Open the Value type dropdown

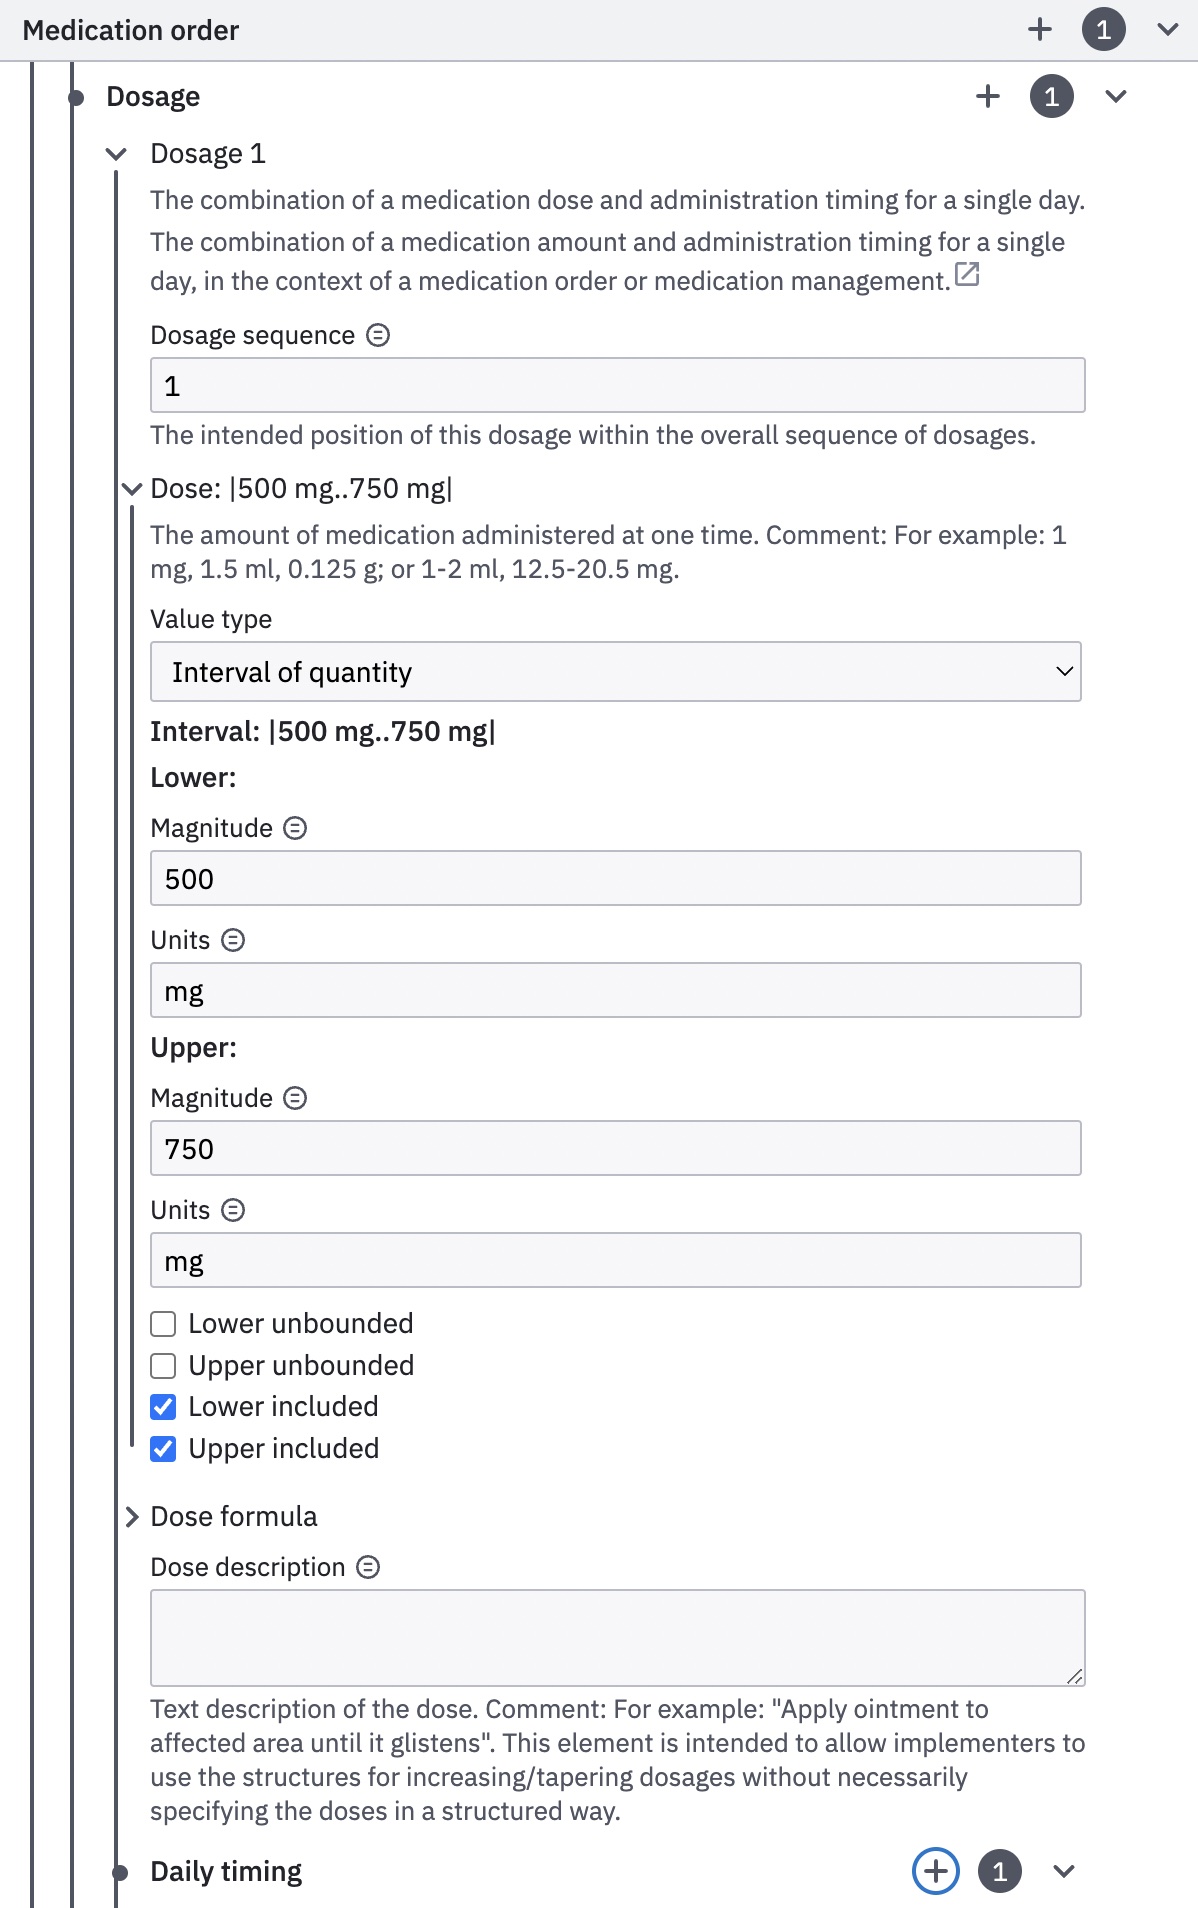click(x=615, y=672)
